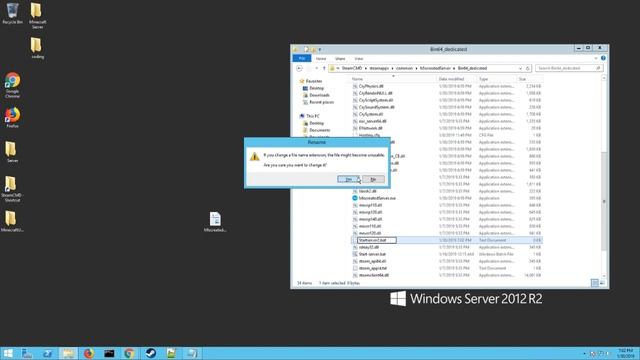Refresh the folder with address bar icon
The height and width of the screenshot is (360, 640).
click(527, 69)
